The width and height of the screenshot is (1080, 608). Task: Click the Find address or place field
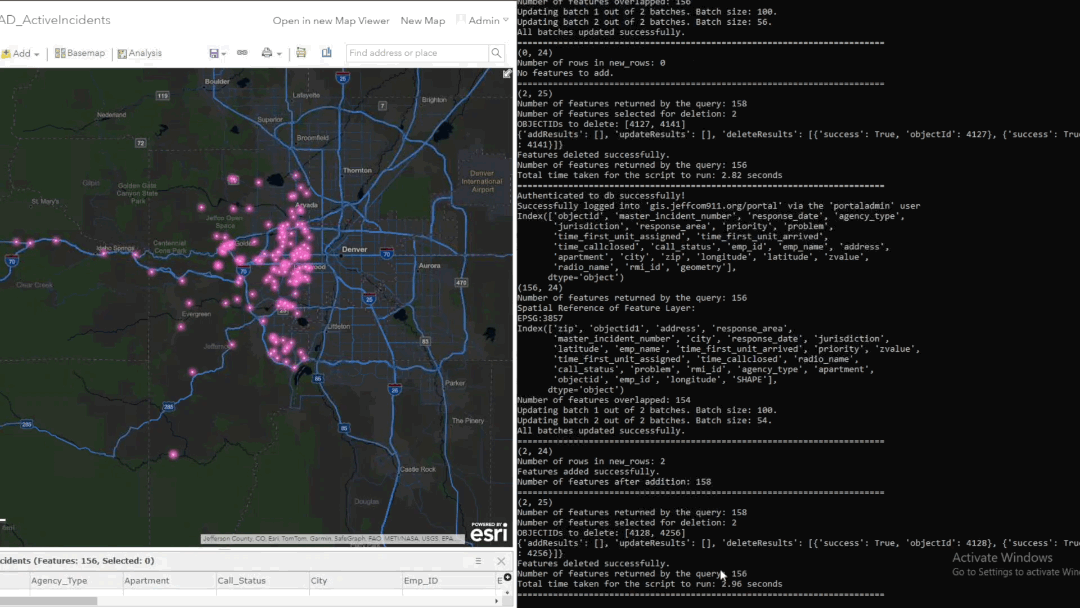coord(416,53)
